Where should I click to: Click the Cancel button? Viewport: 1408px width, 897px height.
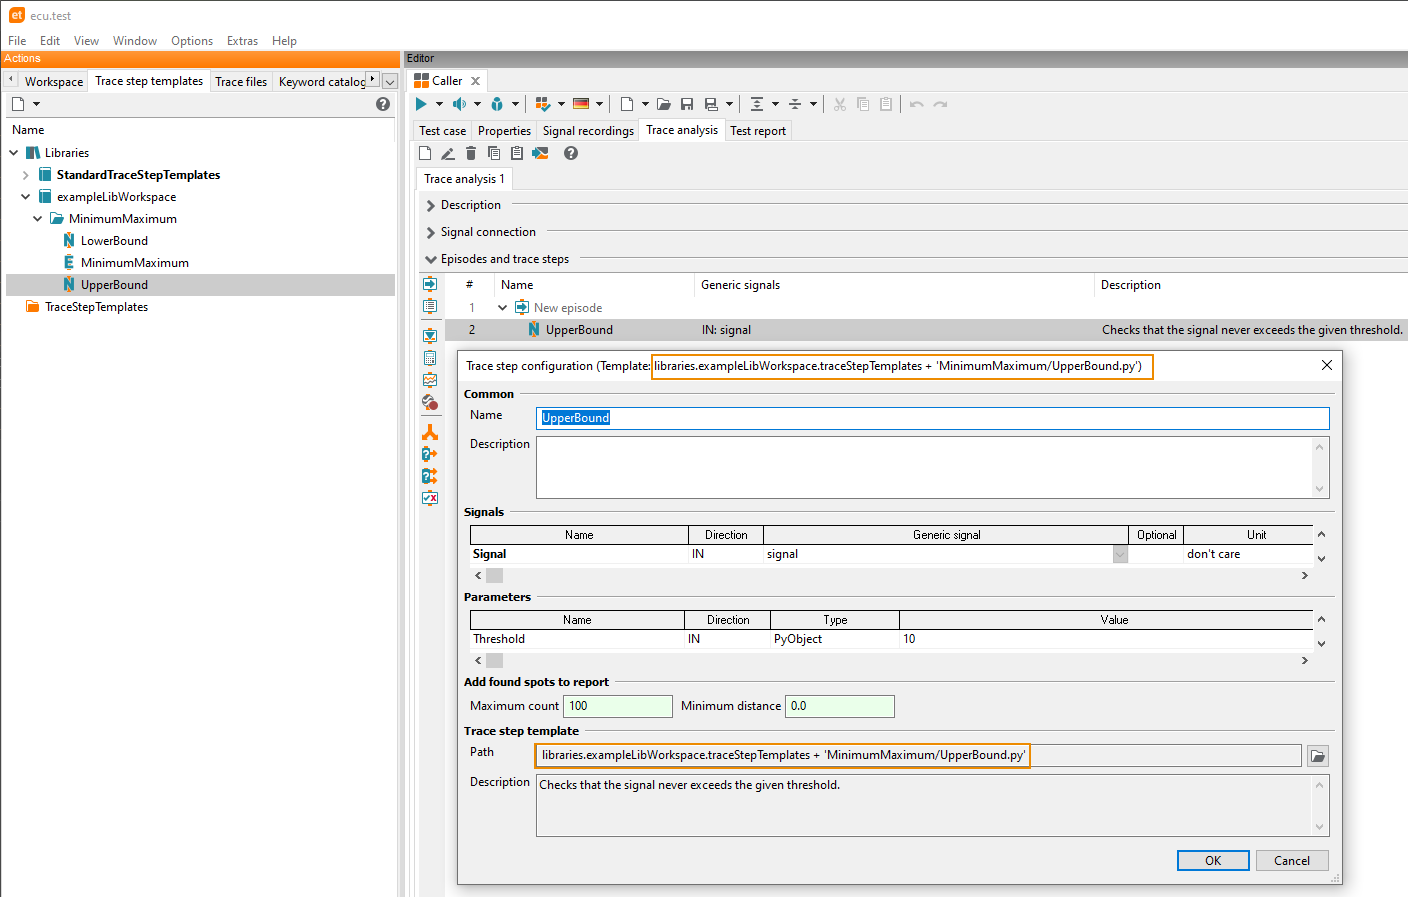(x=1292, y=861)
